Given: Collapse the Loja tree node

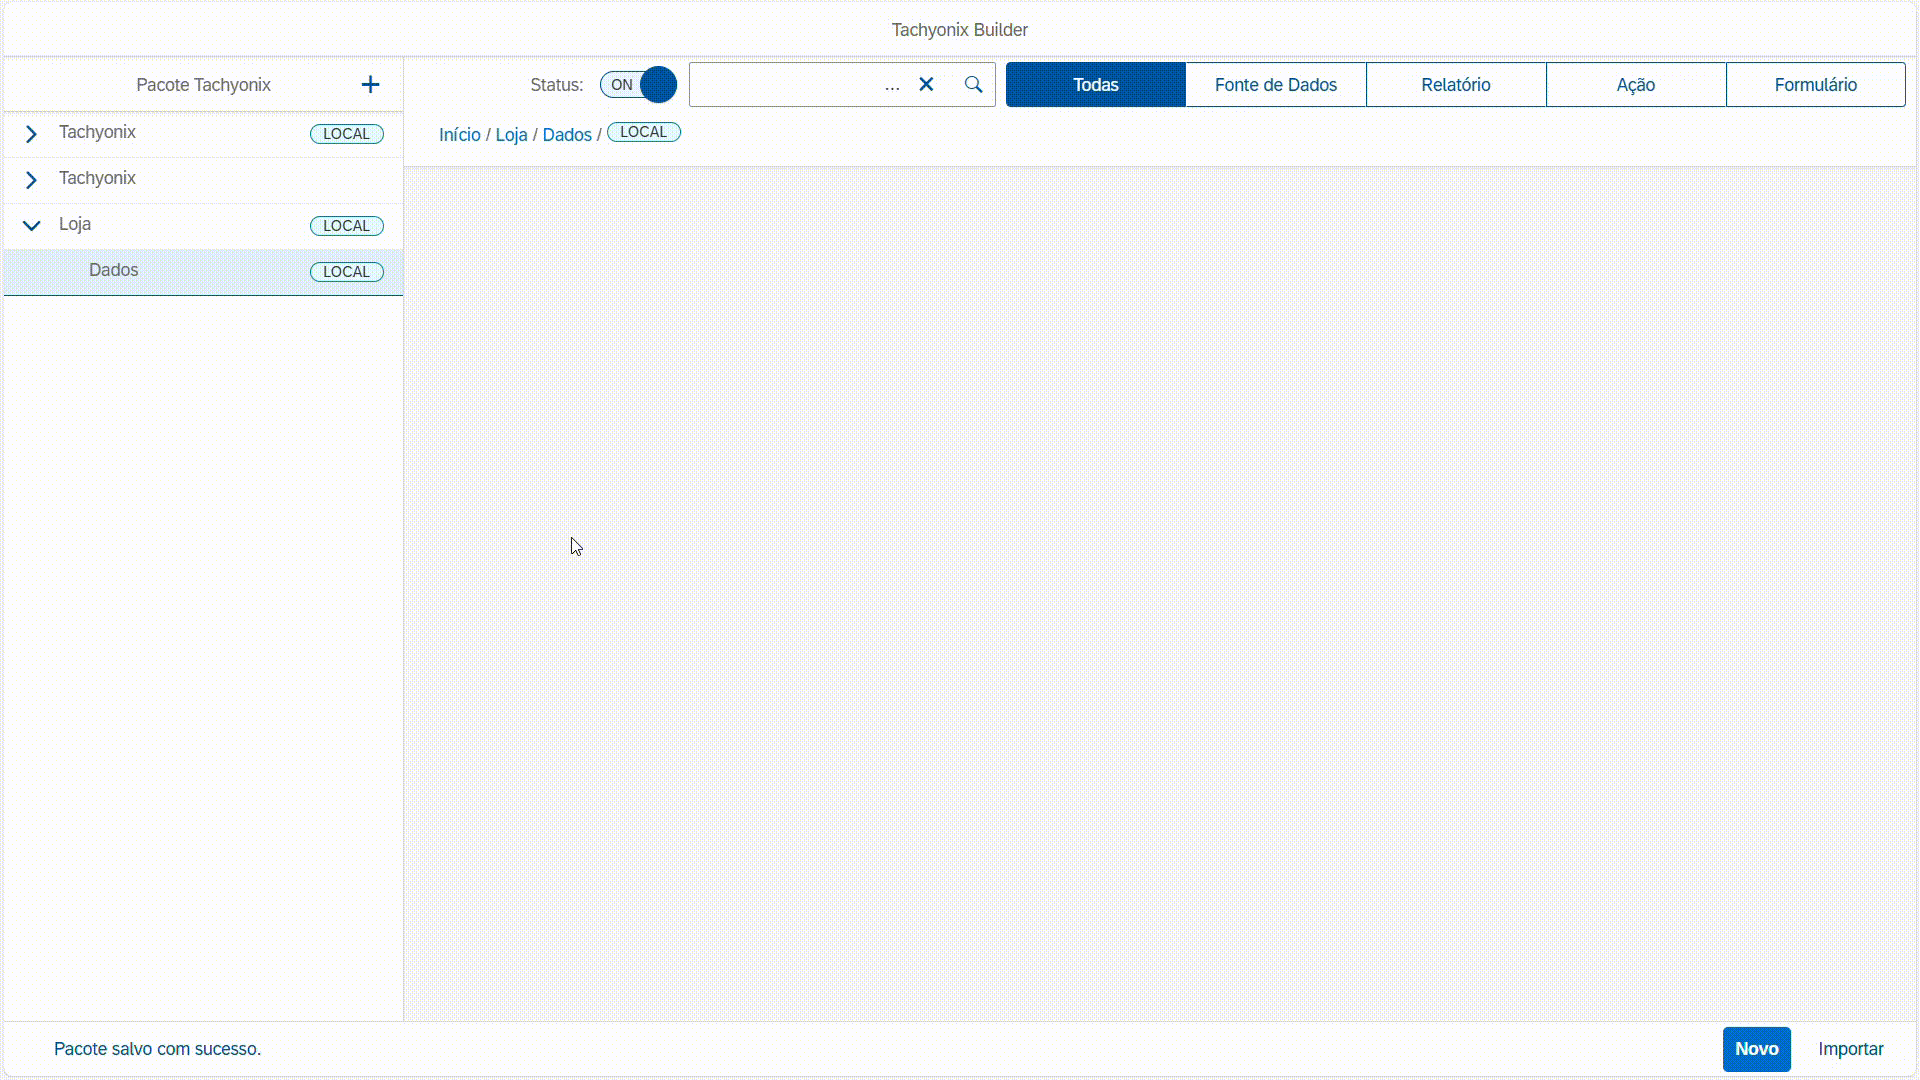Looking at the screenshot, I should tap(31, 226).
